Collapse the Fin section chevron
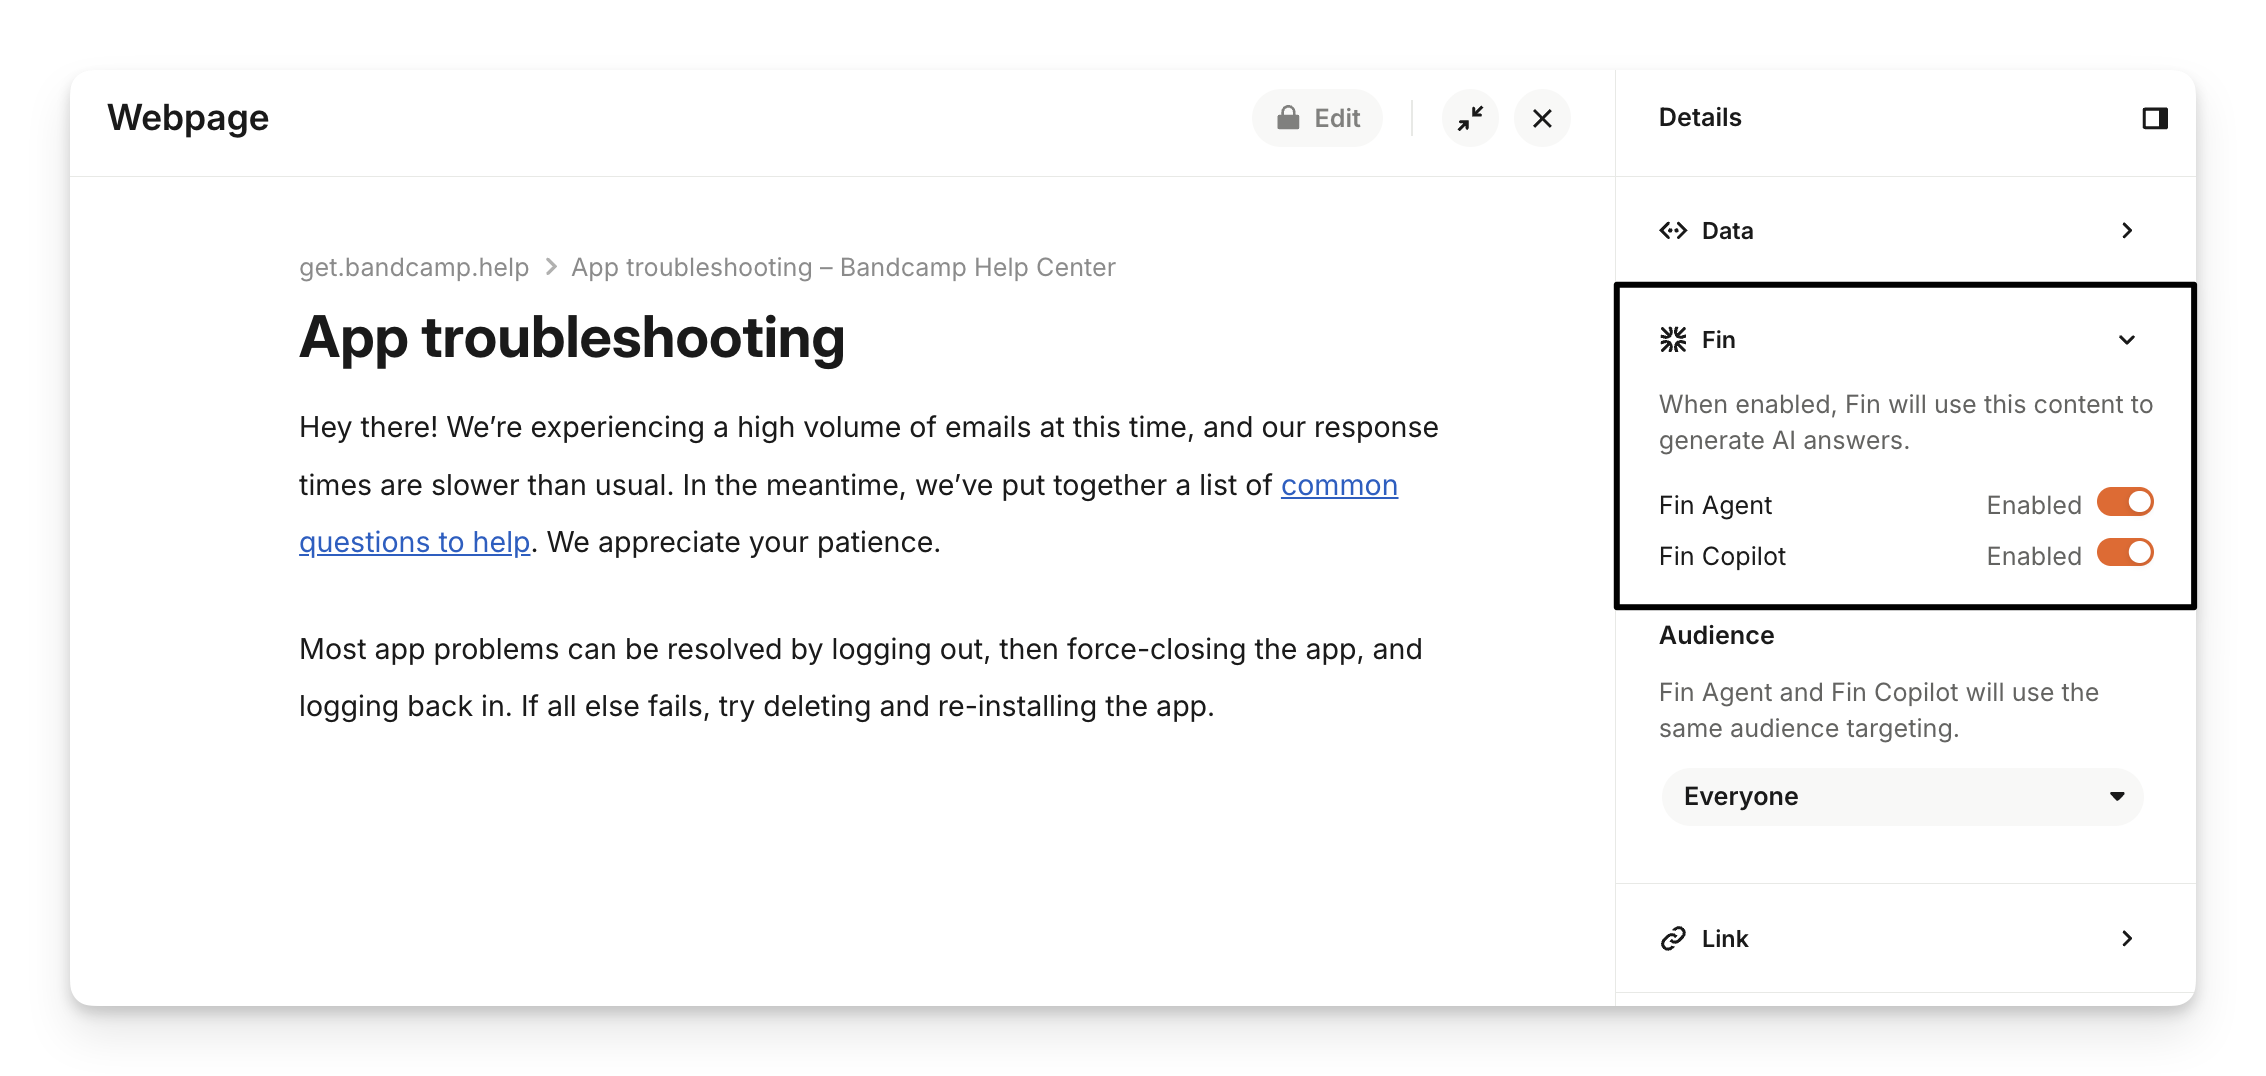The width and height of the screenshot is (2266, 1076). [x=2127, y=340]
